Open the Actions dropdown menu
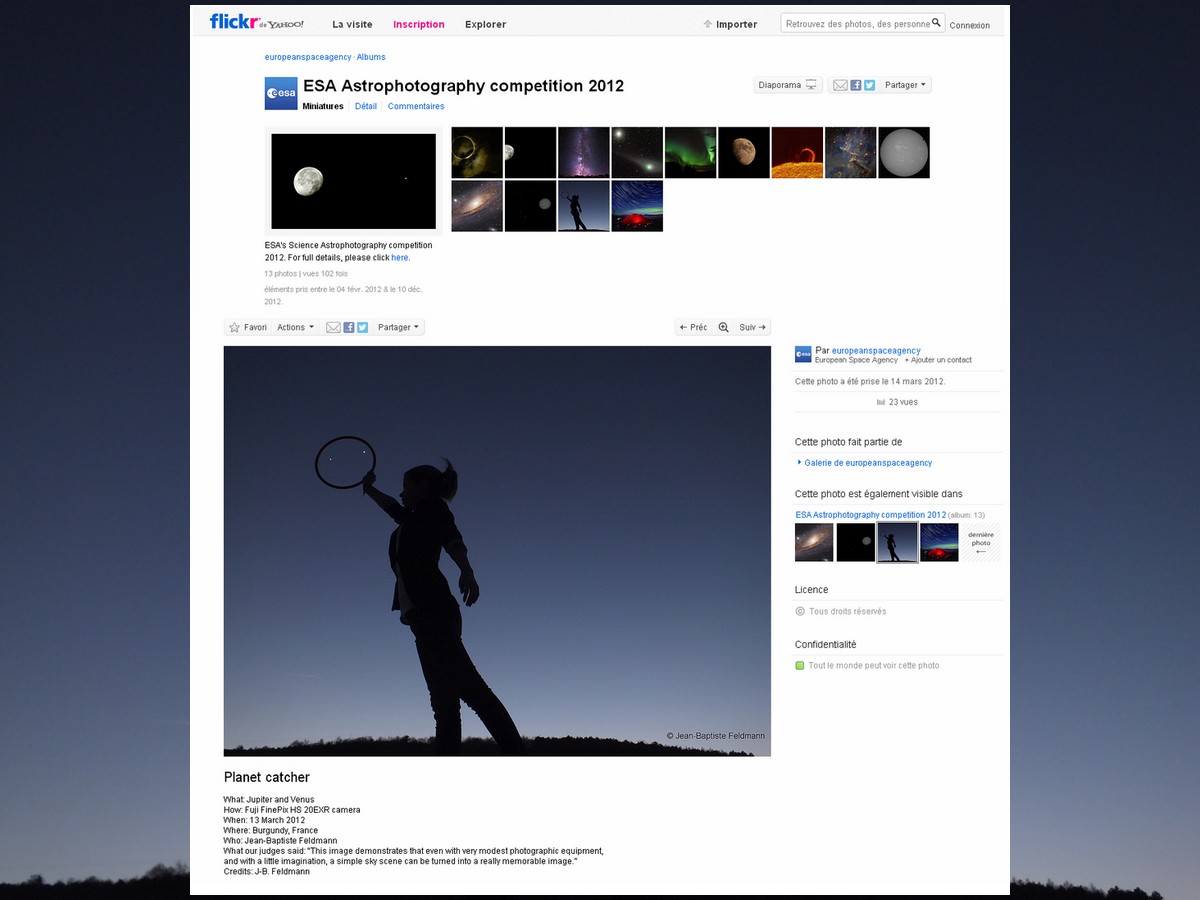Viewport: 1200px width, 900px height. (x=295, y=327)
